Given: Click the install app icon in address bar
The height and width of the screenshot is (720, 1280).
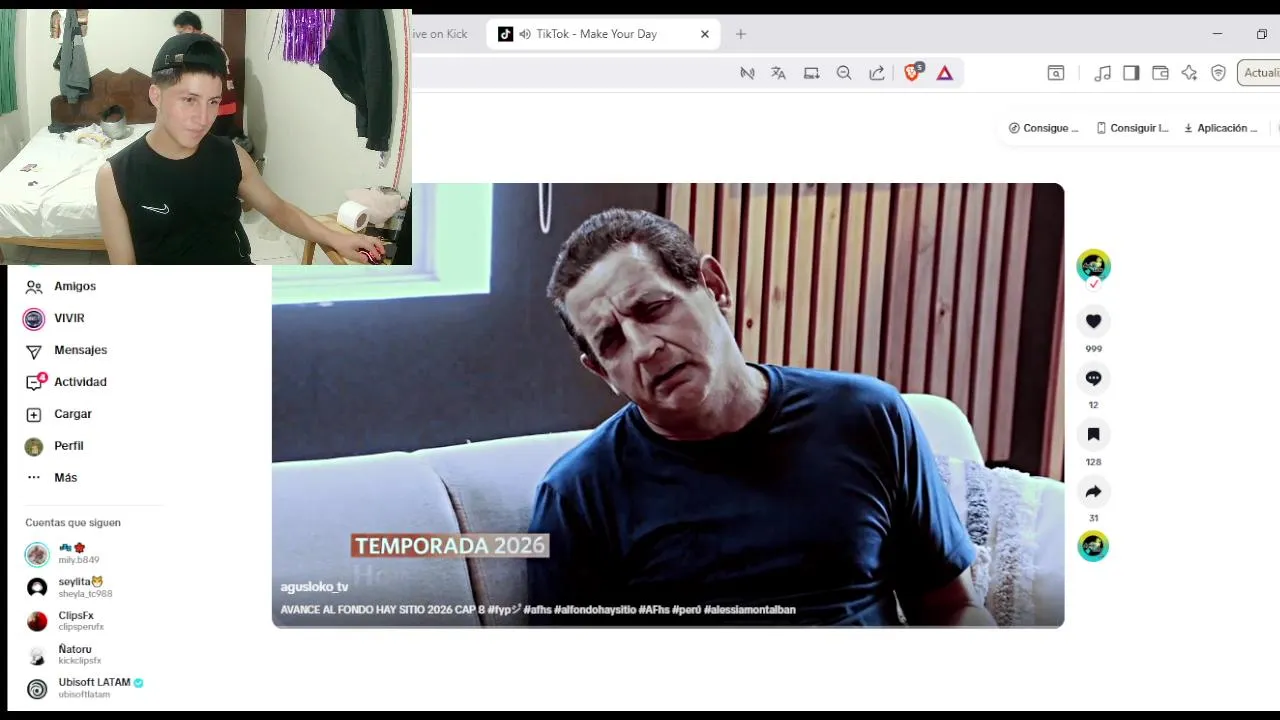Looking at the screenshot, I should tap(811, 73).
